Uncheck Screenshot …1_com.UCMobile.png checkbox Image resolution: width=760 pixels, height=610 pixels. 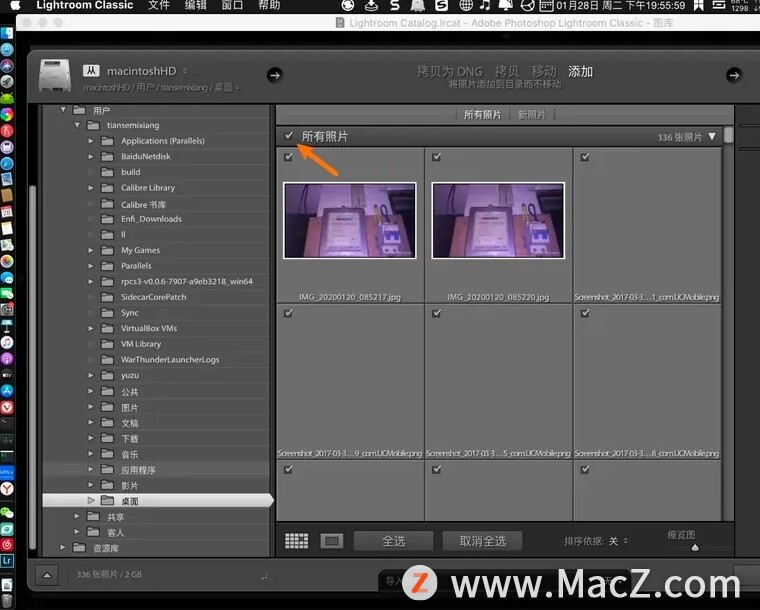[585, 156]
